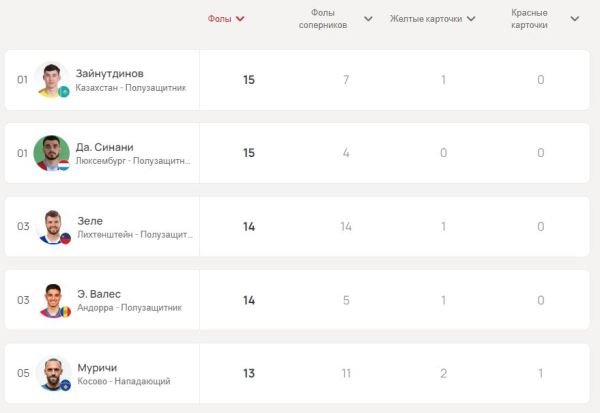Sort by the Фолы column header
Image resolution: width=600 pixels, height=413 pixels.
(220, 19)
